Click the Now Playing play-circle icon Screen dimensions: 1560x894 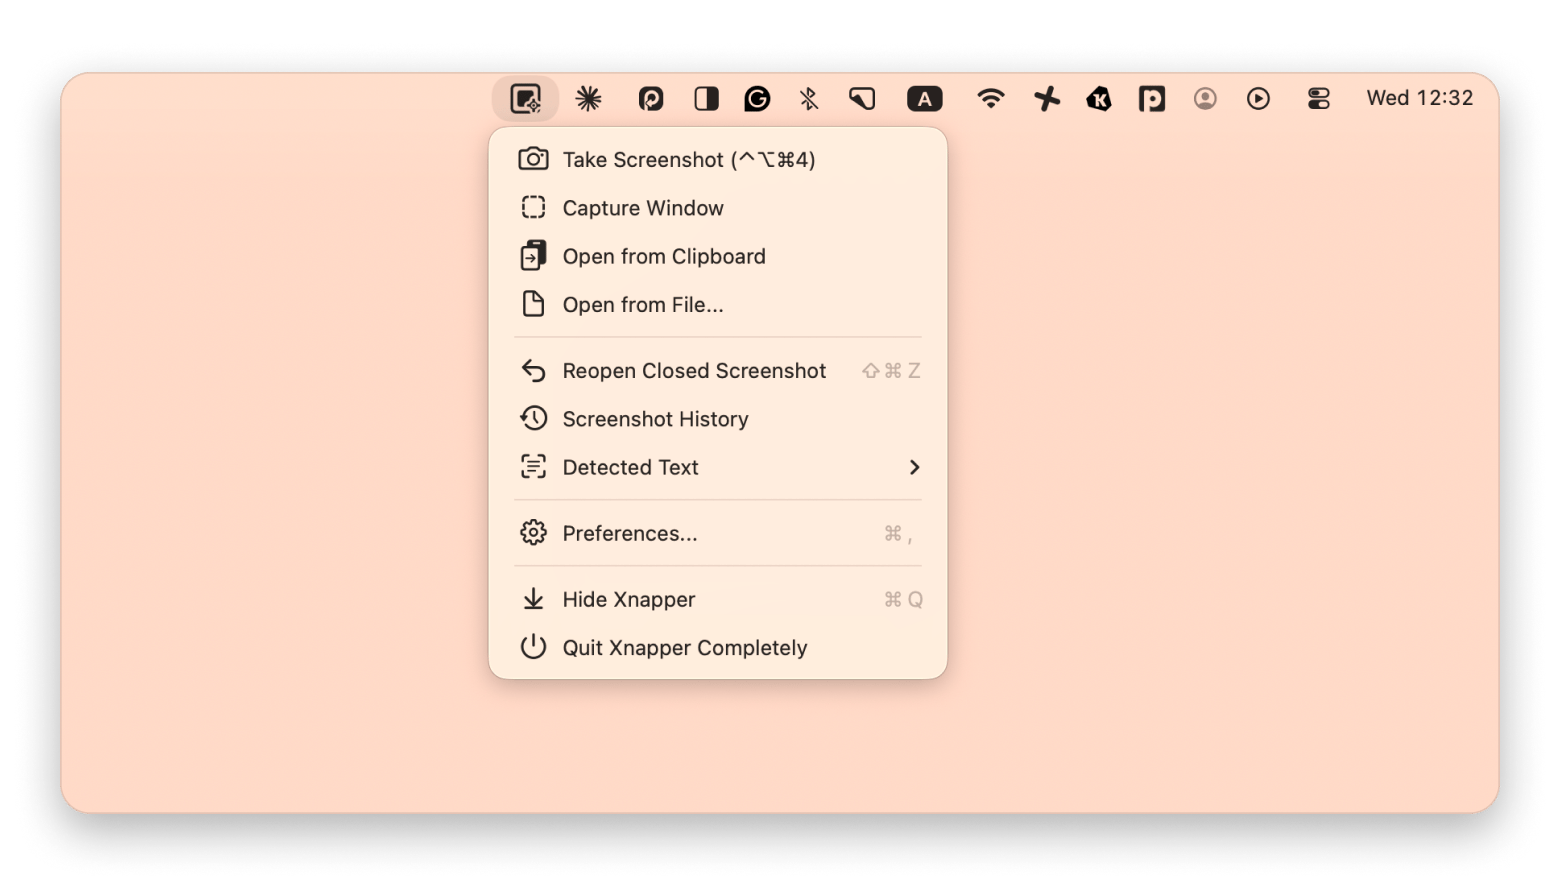point(1258,98)
